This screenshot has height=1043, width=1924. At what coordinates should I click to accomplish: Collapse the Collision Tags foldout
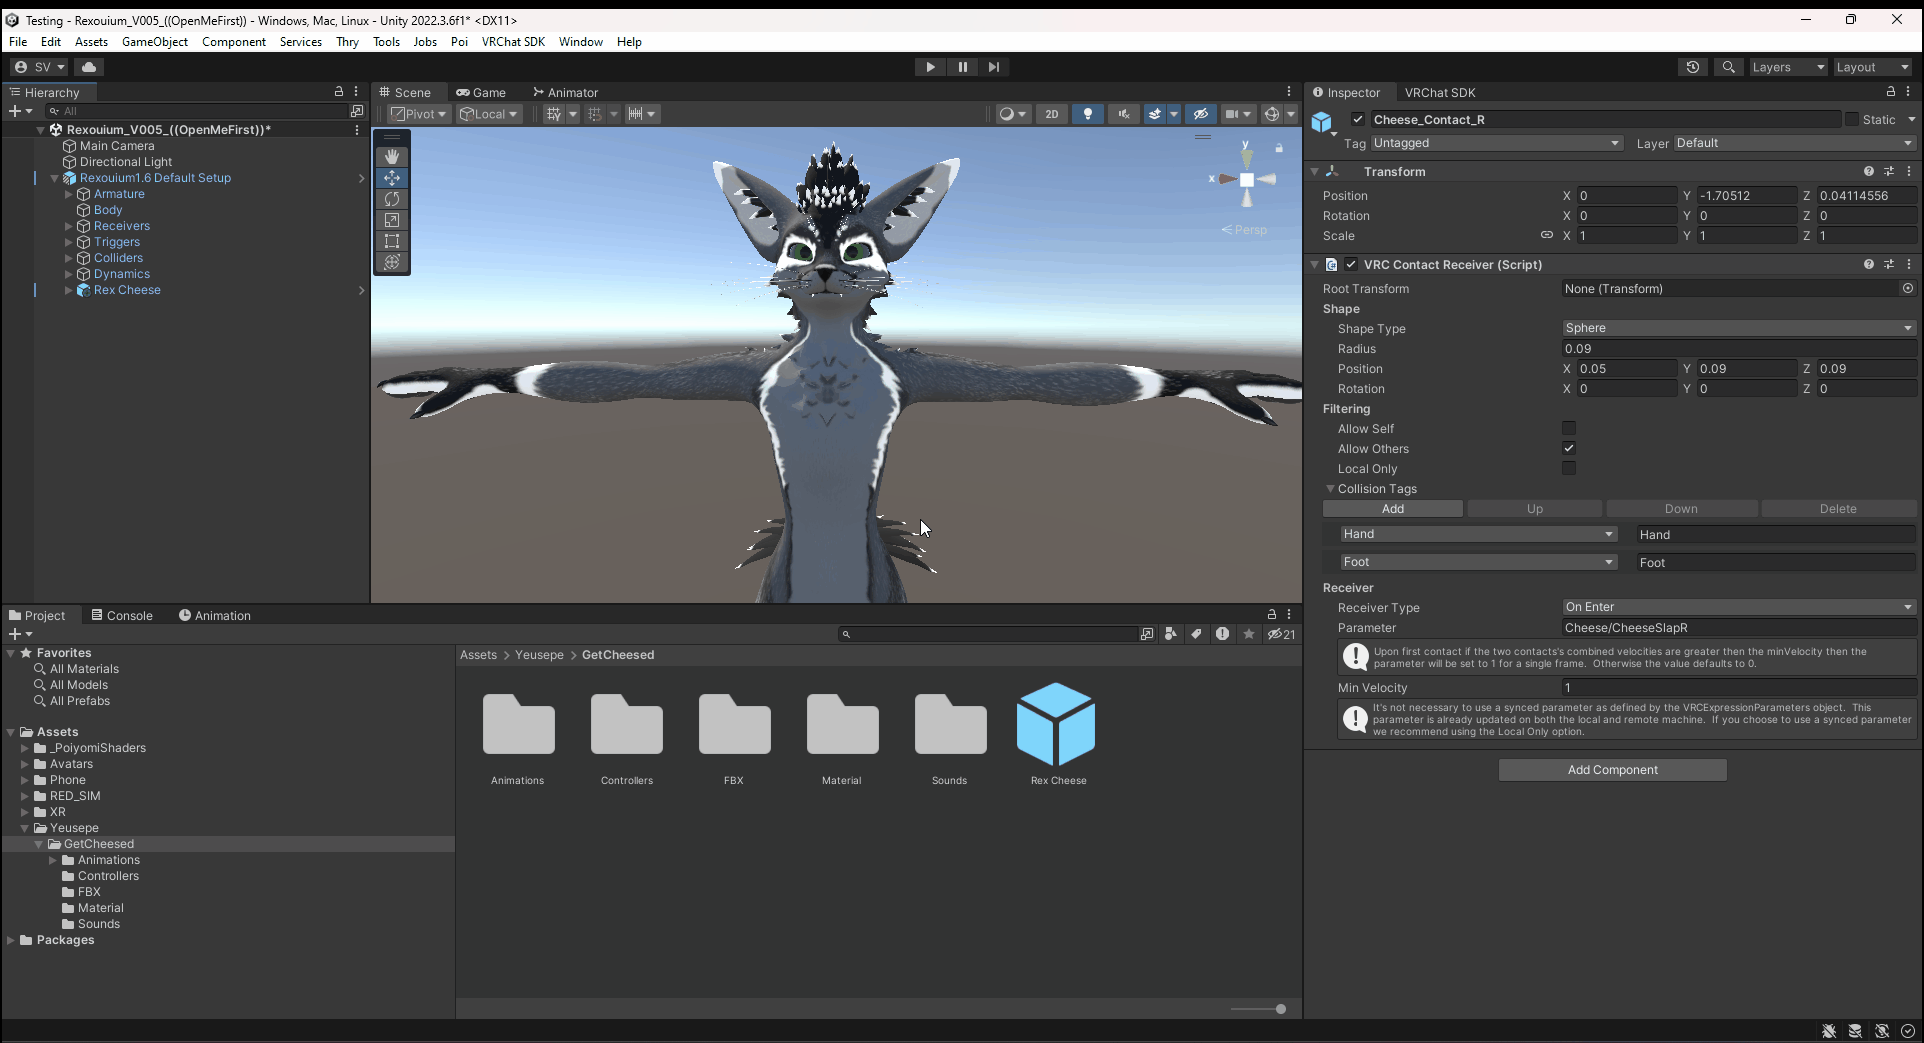1330,489
